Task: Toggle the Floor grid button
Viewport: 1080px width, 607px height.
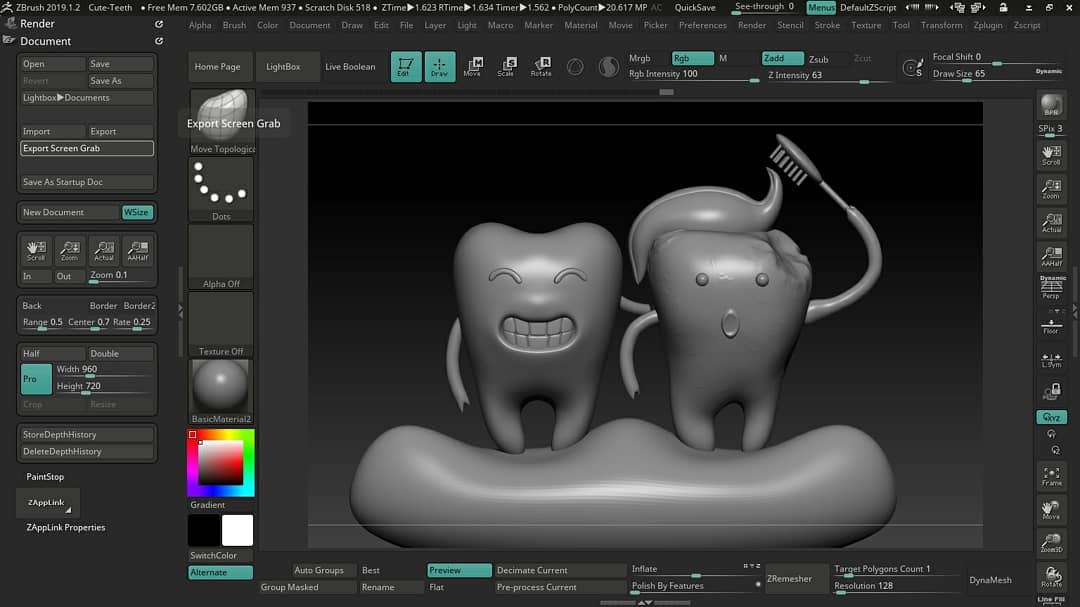Action: point(1051,326)
